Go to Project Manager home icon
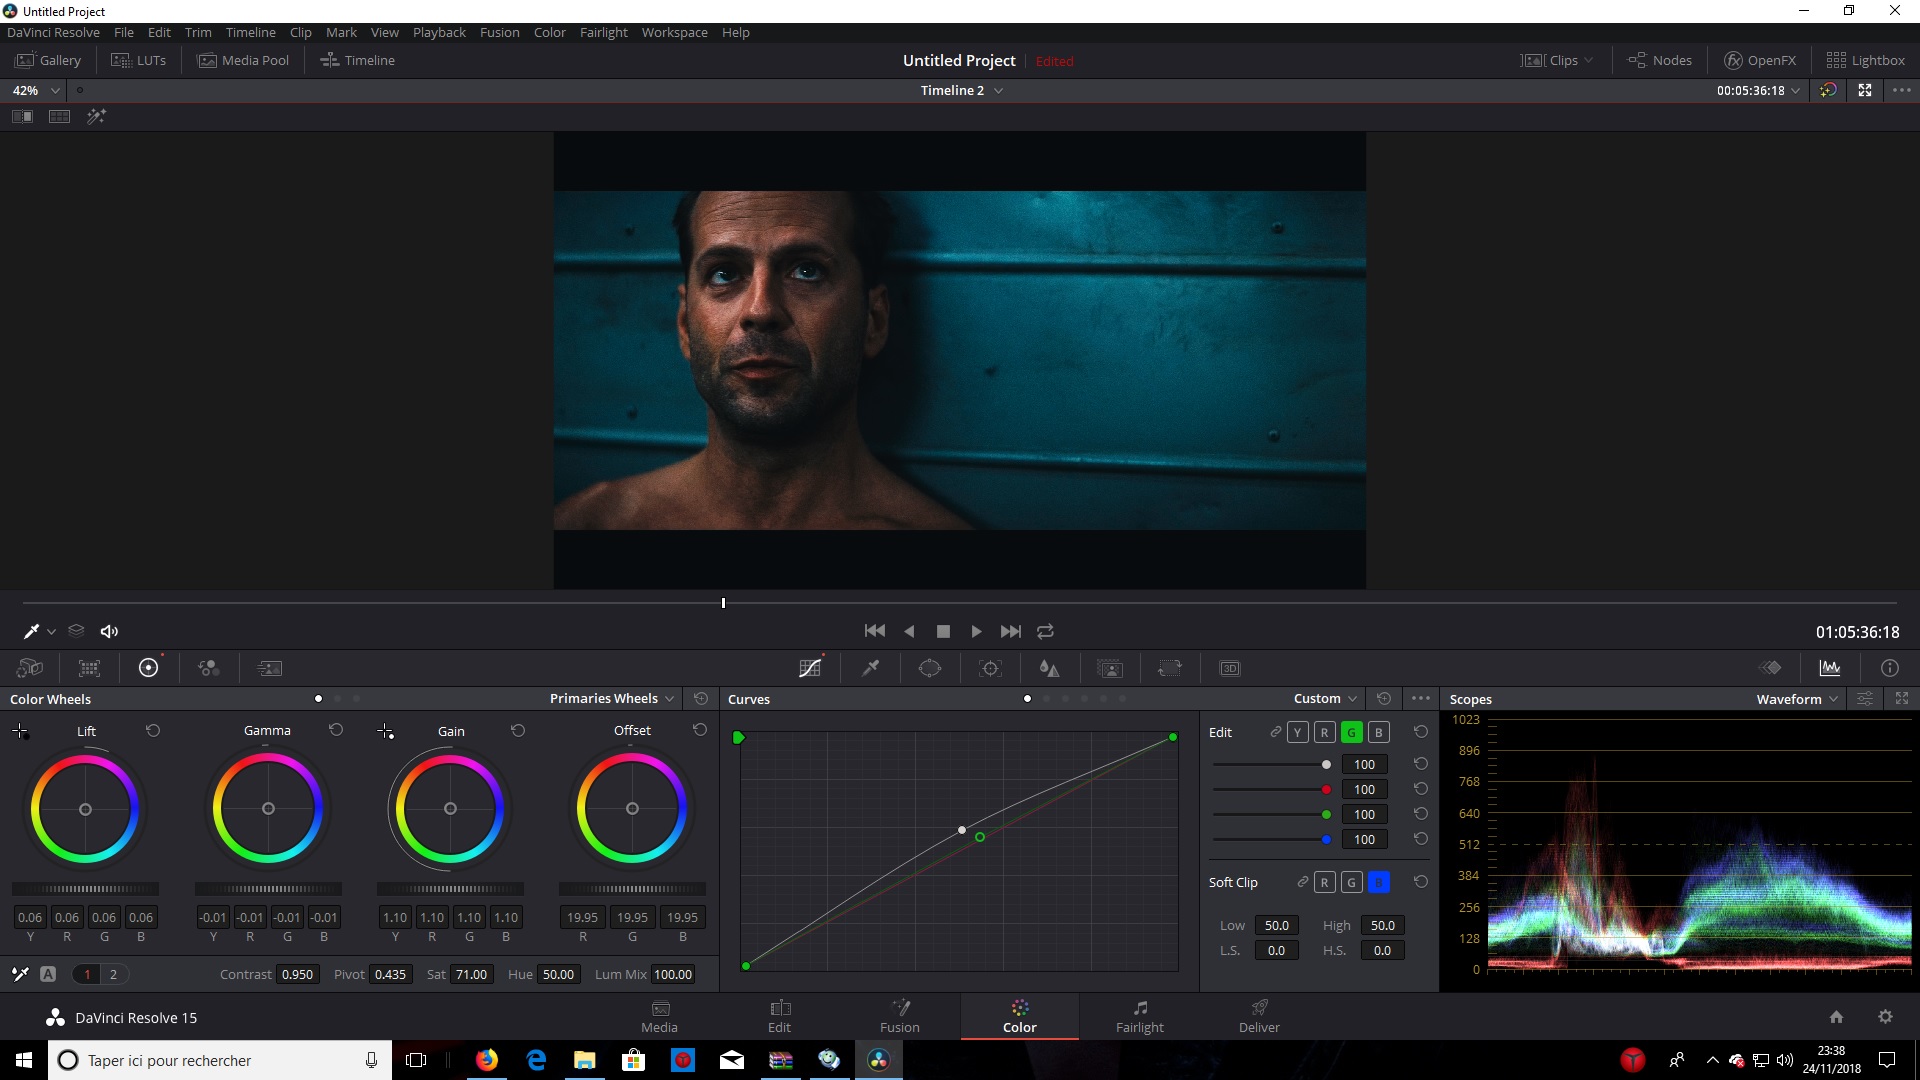 click(x=1836, y=1017)
